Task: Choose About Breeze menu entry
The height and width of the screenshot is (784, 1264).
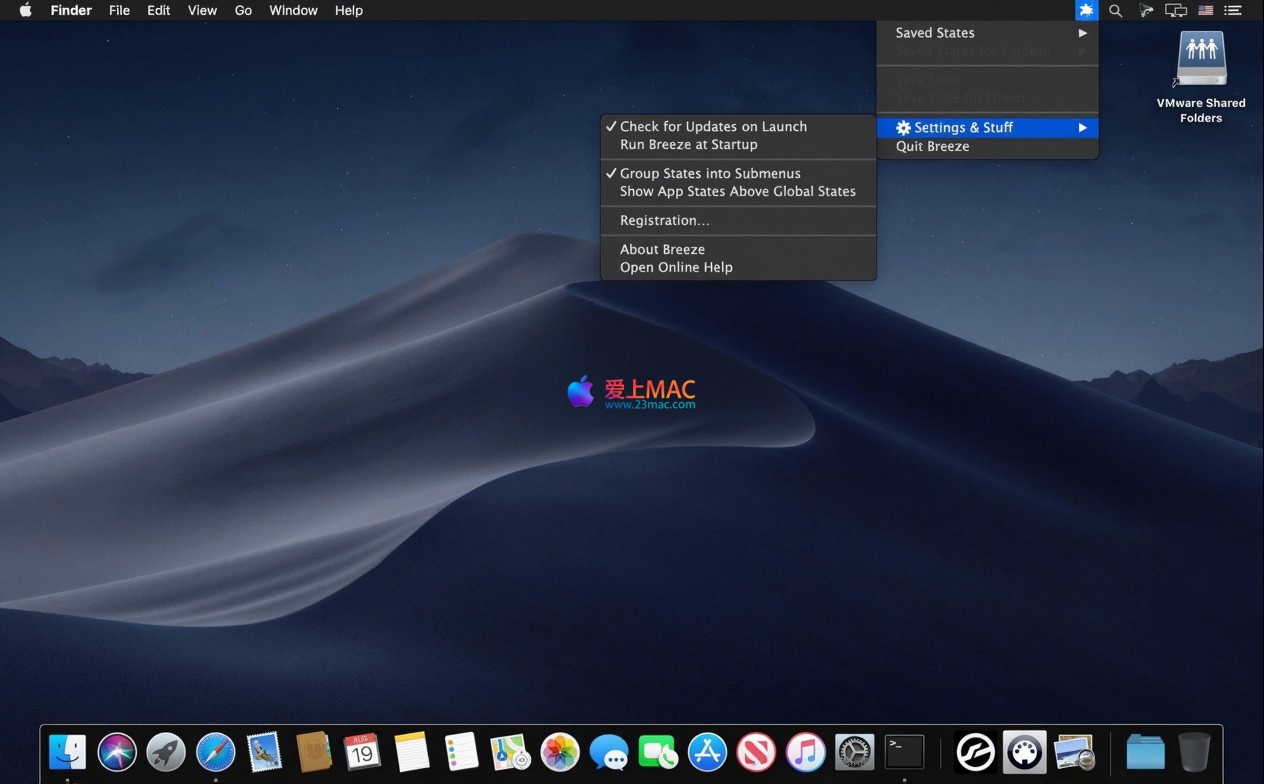Action: 662,250
